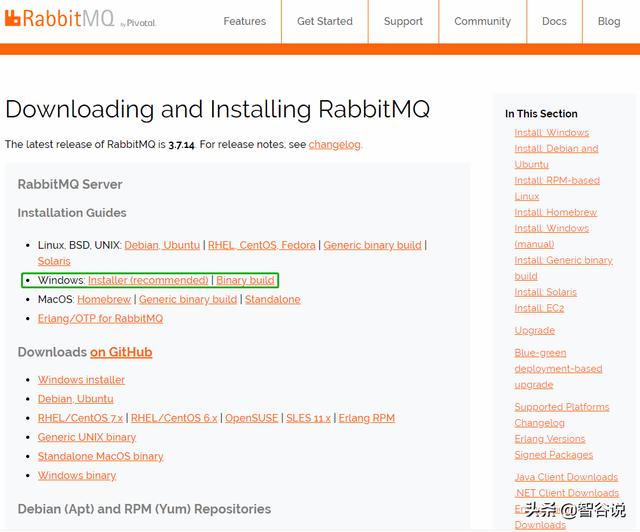Open the Windows Installer (recommended) link
Screen dimensions: 640x532
148,280
